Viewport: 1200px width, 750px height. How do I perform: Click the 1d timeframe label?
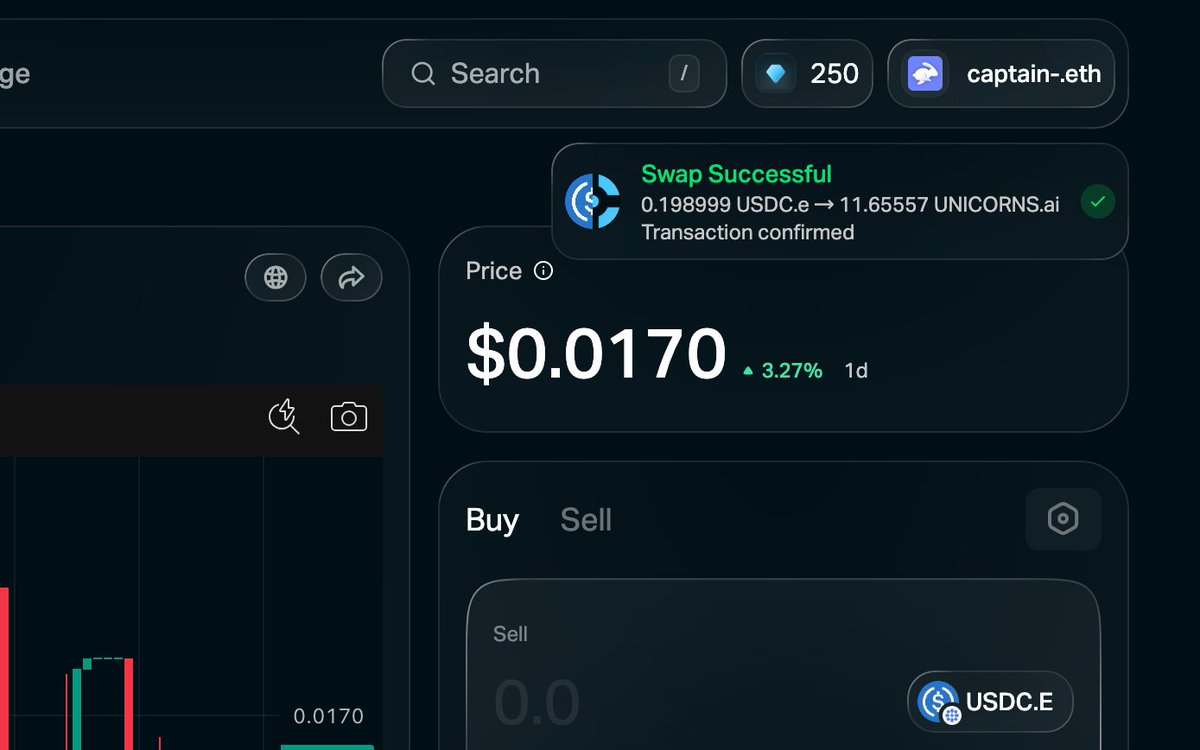tap(856, 371)
